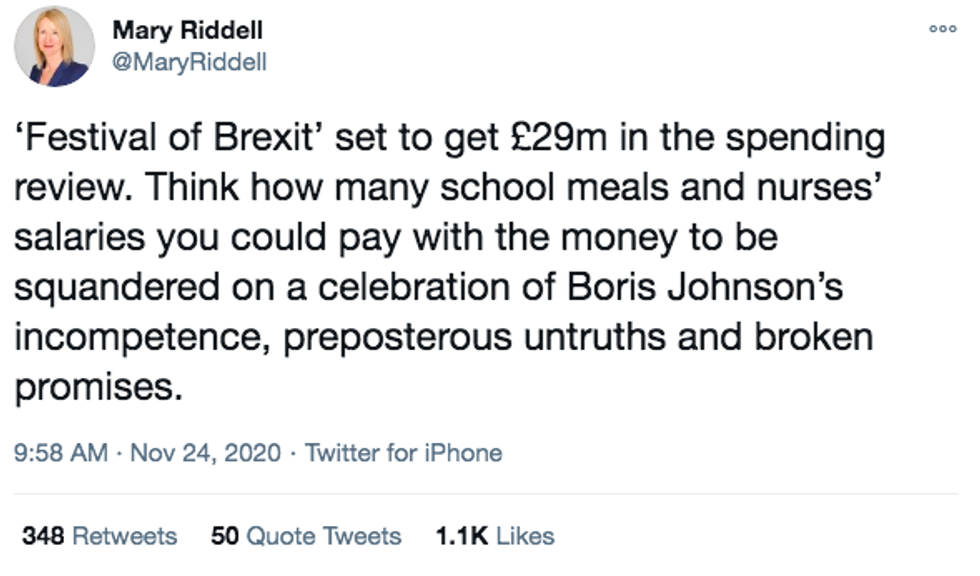Image resolution: width=980 pixels, height=576 pixels.
Task: Click the 1.1K likes count number
Action: click(x=461, y=536)
